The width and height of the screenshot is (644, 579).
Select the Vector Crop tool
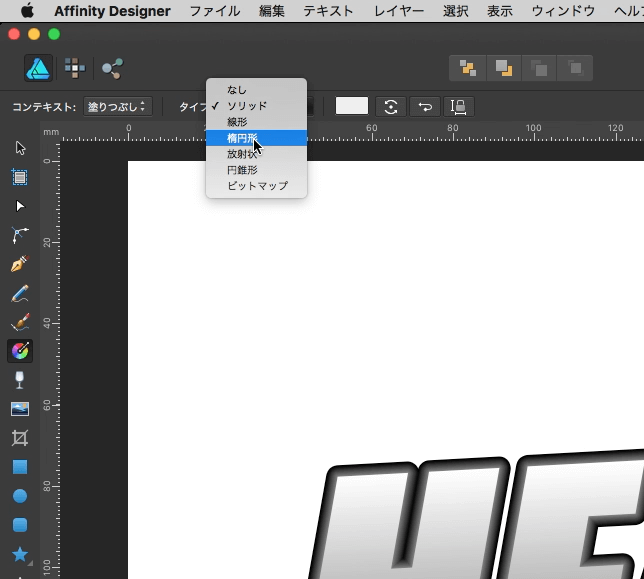click(20, 438)
